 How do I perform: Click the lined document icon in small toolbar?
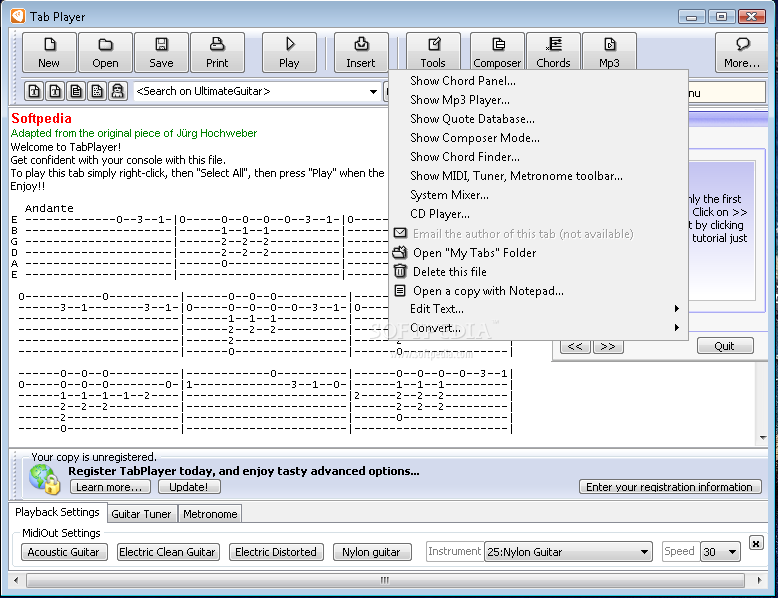pyautogui.click(x=76, y=91)
